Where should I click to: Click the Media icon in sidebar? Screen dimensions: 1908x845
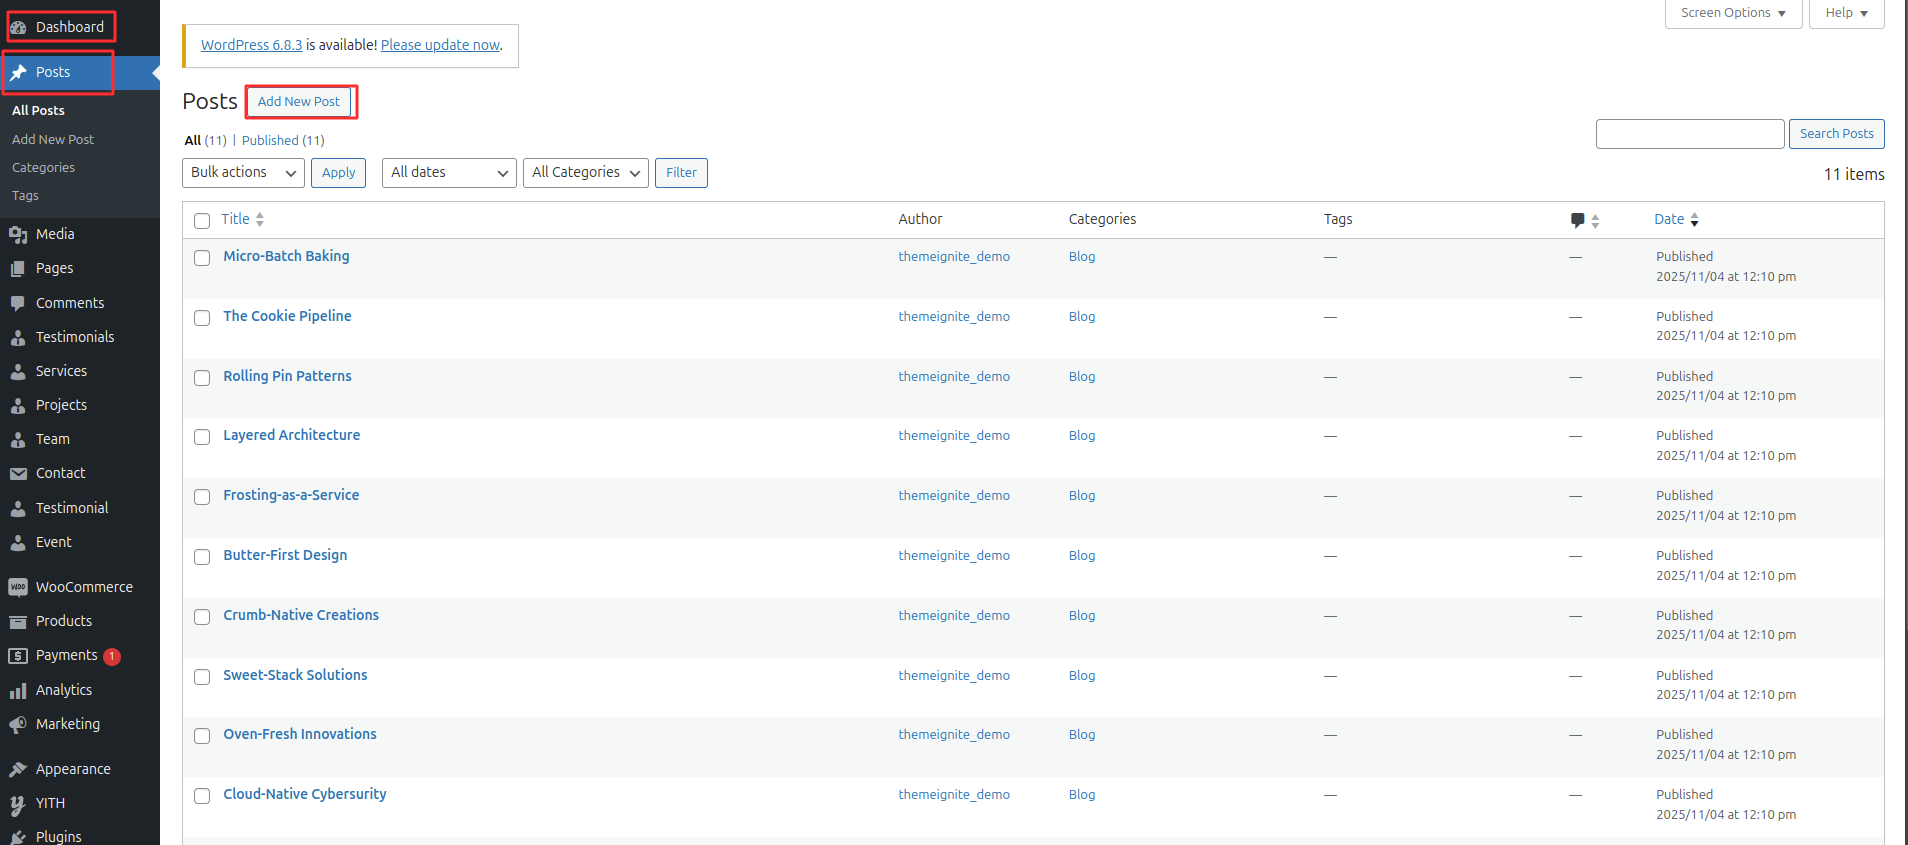[18, 234]
